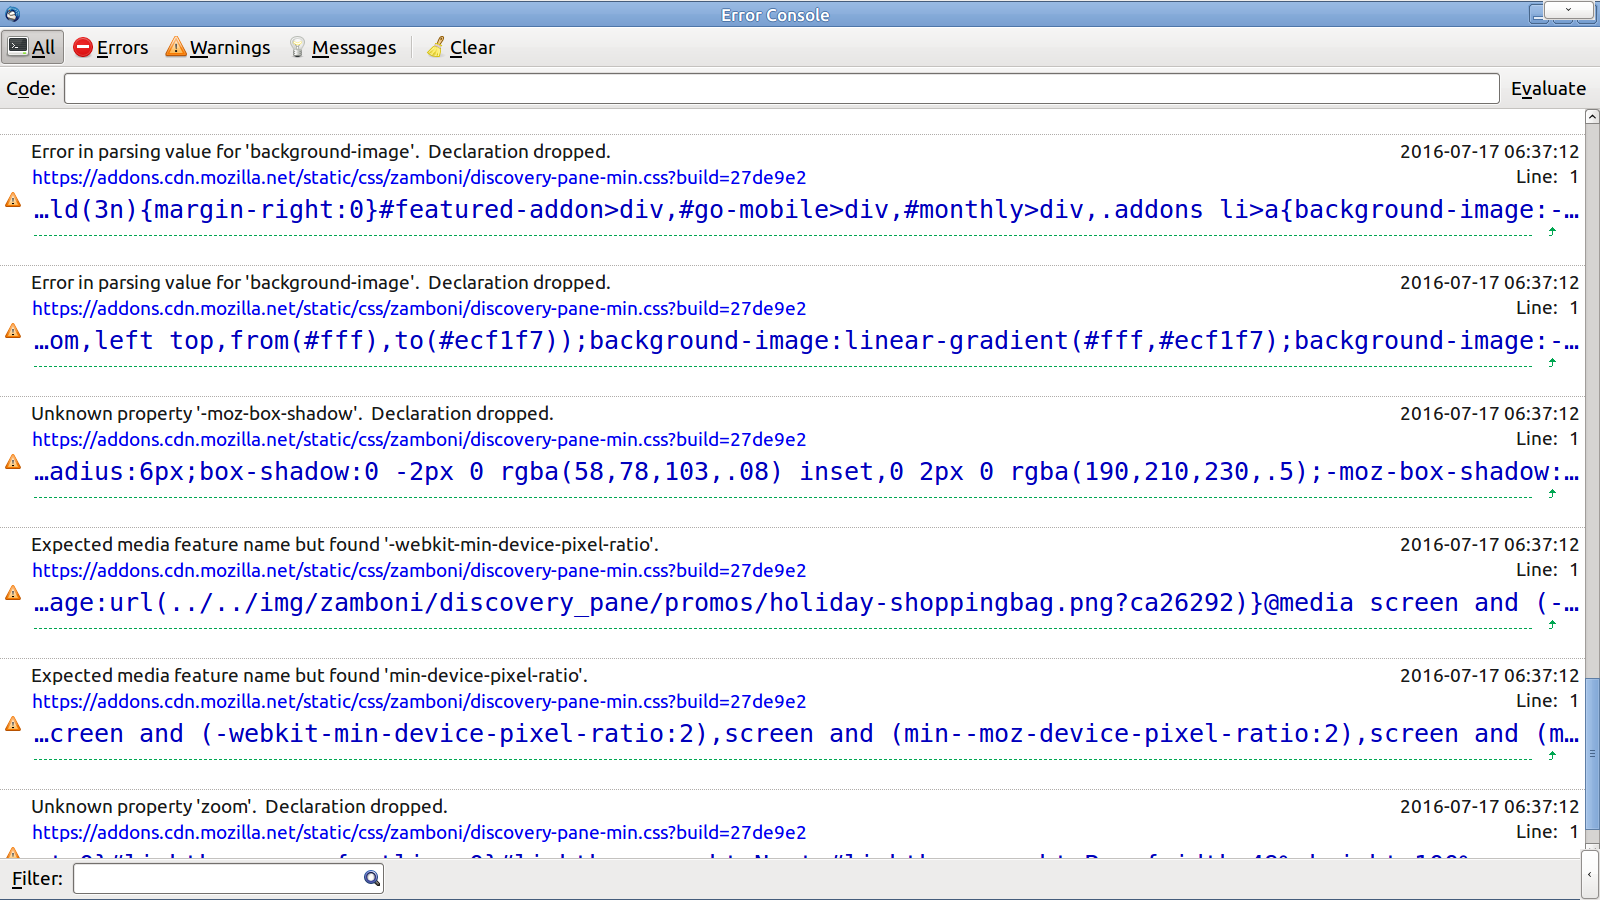1600x900 pixels.
Task: Open CSS link under -webkit-min-device-pixel-ratio warning
Action: tap(419, 570)
